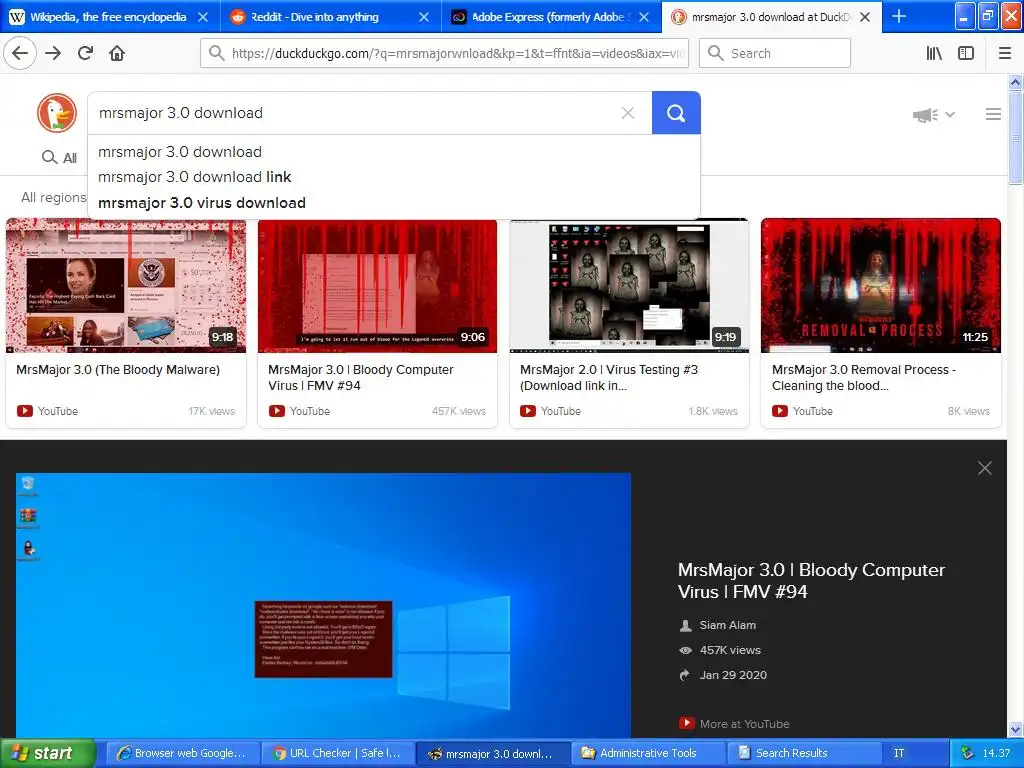Submit search with blue magnifier button
Screen dimensions: 1024x768
(676, 113)
